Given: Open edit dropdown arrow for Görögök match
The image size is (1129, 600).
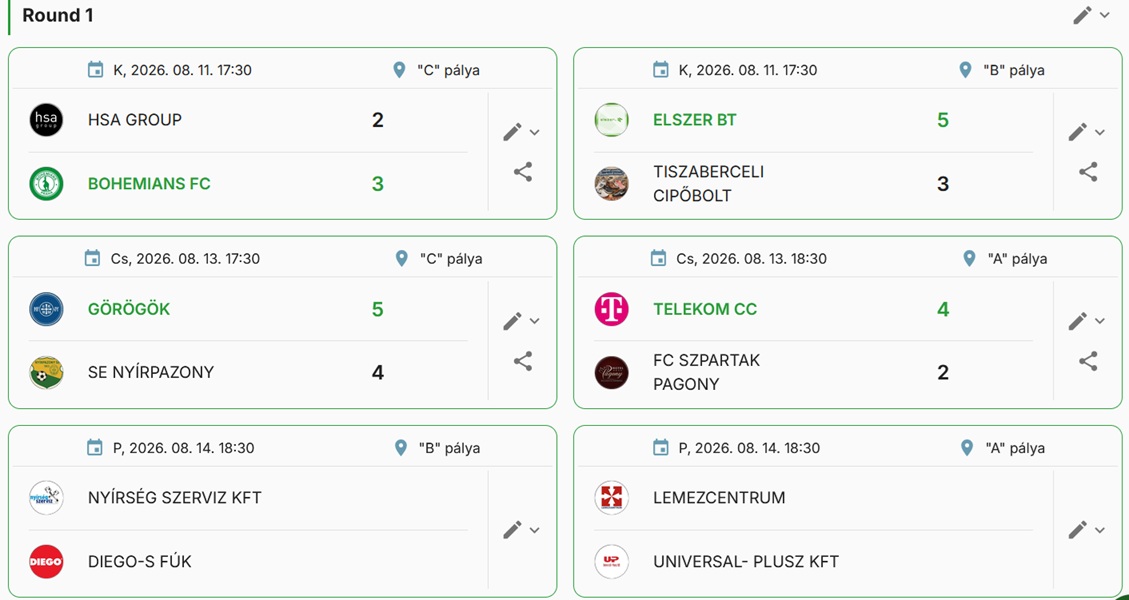Looking at the screenshot, I should (x=534, y=321).
